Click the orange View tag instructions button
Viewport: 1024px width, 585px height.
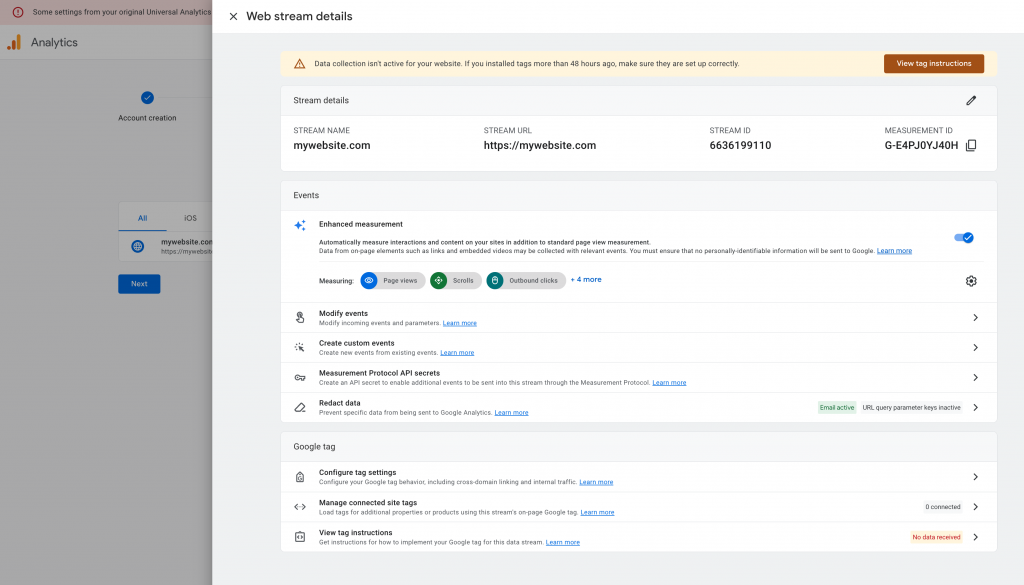click(x=933, y=63)
